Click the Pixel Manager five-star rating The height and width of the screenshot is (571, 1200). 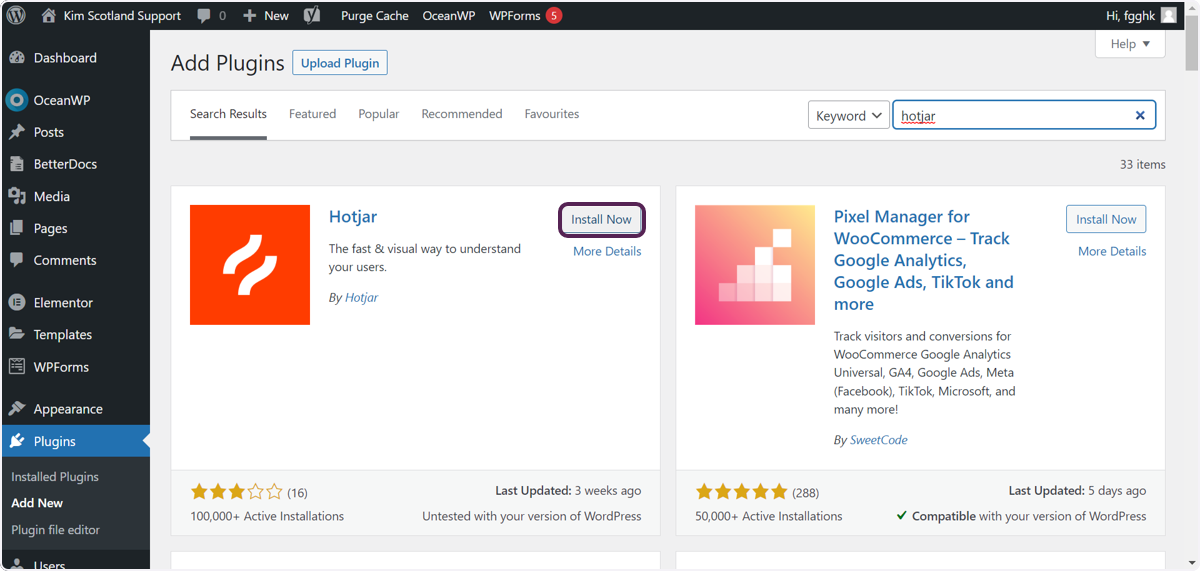tap(741, 492)
